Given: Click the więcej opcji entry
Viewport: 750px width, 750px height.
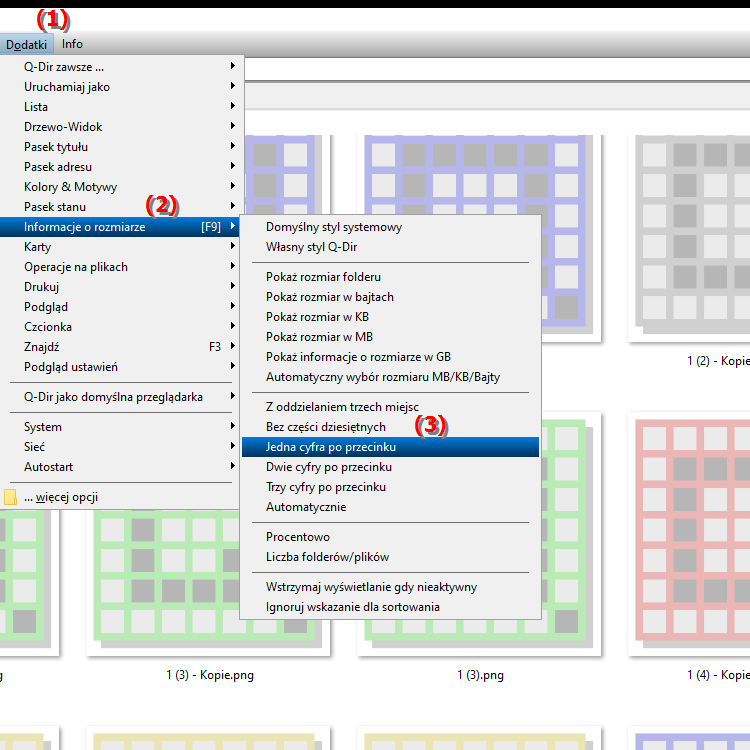Looking at the screenshot, I should coord(121,497).
